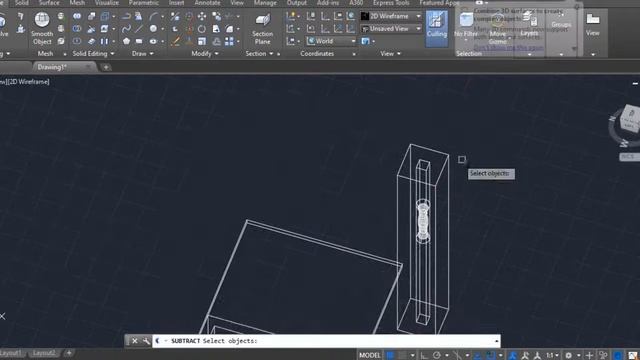The image size is (640, 360).
Task: Click the new drawing plus tab button
Action: (x=106, y=67)
